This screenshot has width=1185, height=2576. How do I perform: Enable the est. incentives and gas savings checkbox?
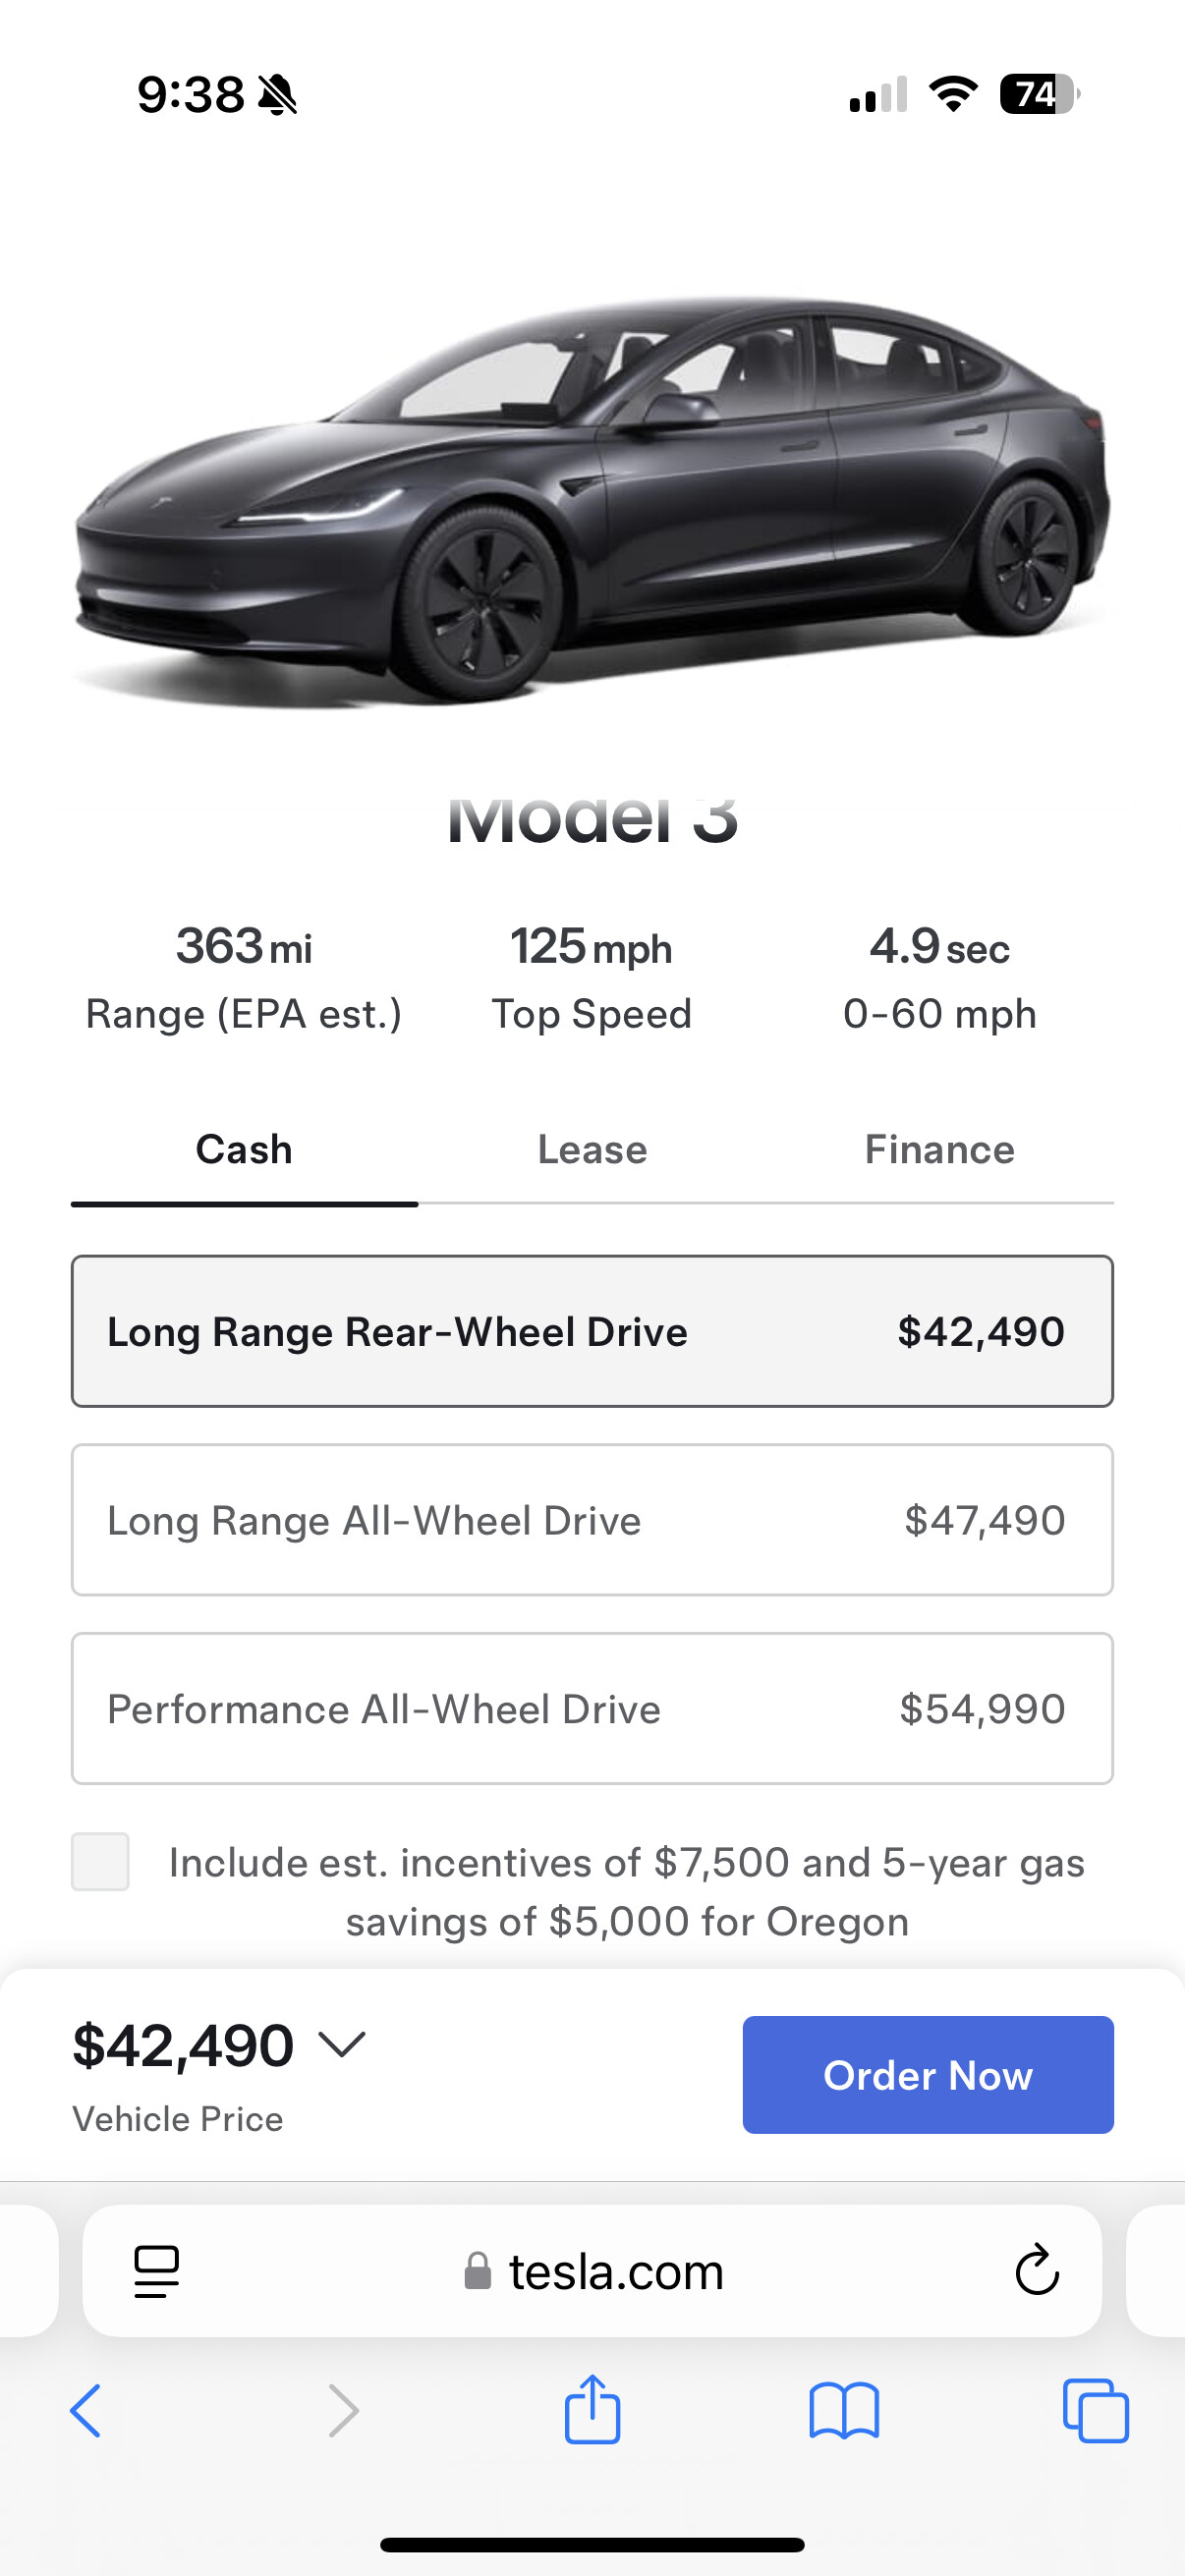100,1862
